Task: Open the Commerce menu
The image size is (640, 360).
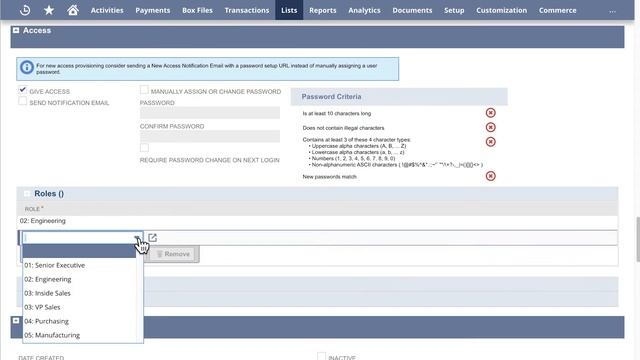Action: (558, 10)
